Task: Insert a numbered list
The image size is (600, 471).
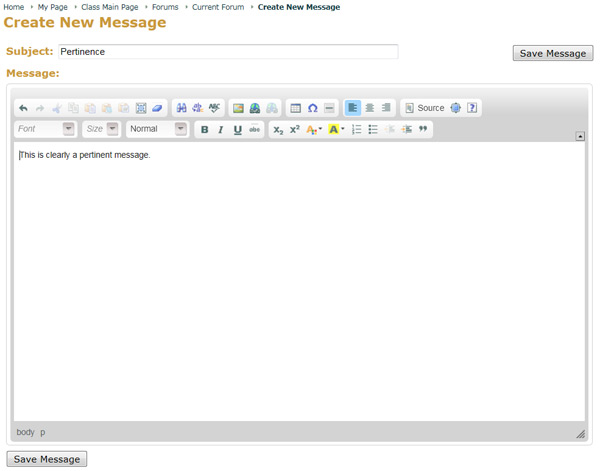Action: click(x=356, y=130)
